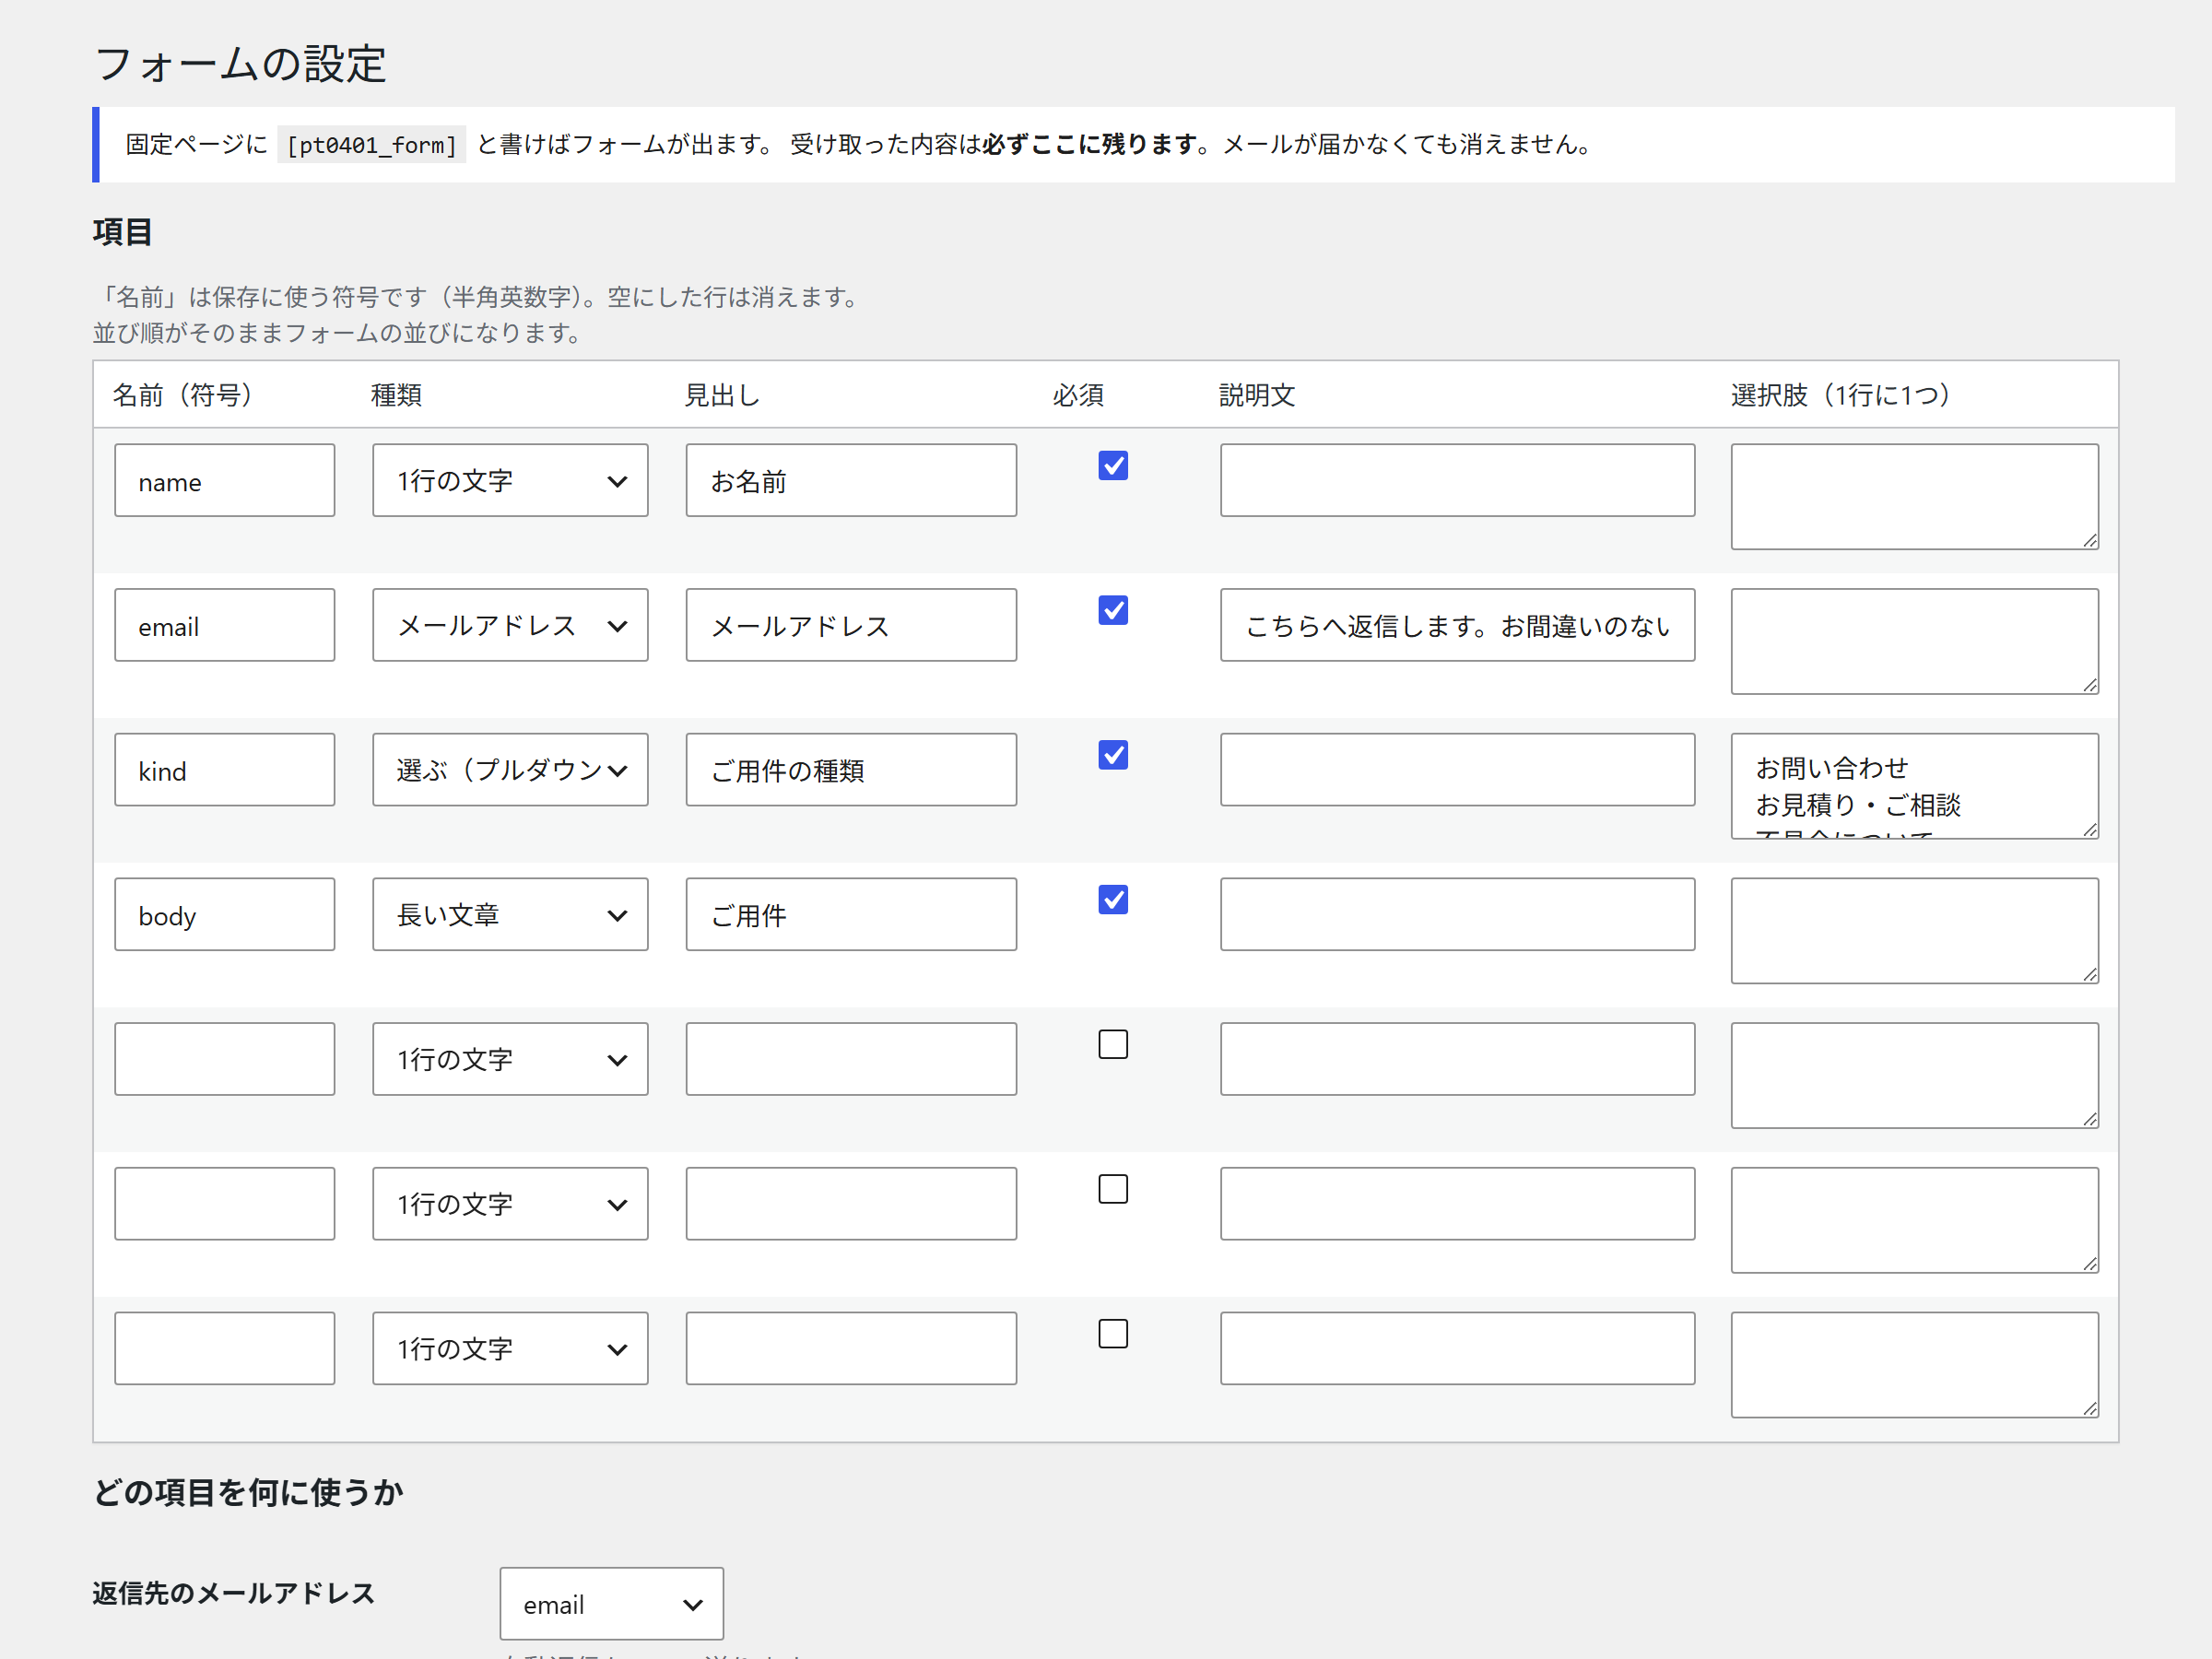The width and height of the screenshot is (2212, 1659).
Task: Click choices textarea in body row
Action: point(1915,931)
